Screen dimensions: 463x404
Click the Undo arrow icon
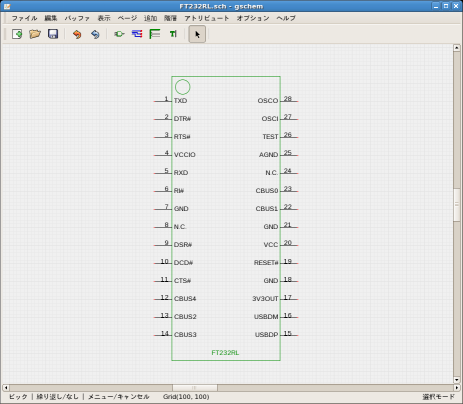click(x=77, y=34)
